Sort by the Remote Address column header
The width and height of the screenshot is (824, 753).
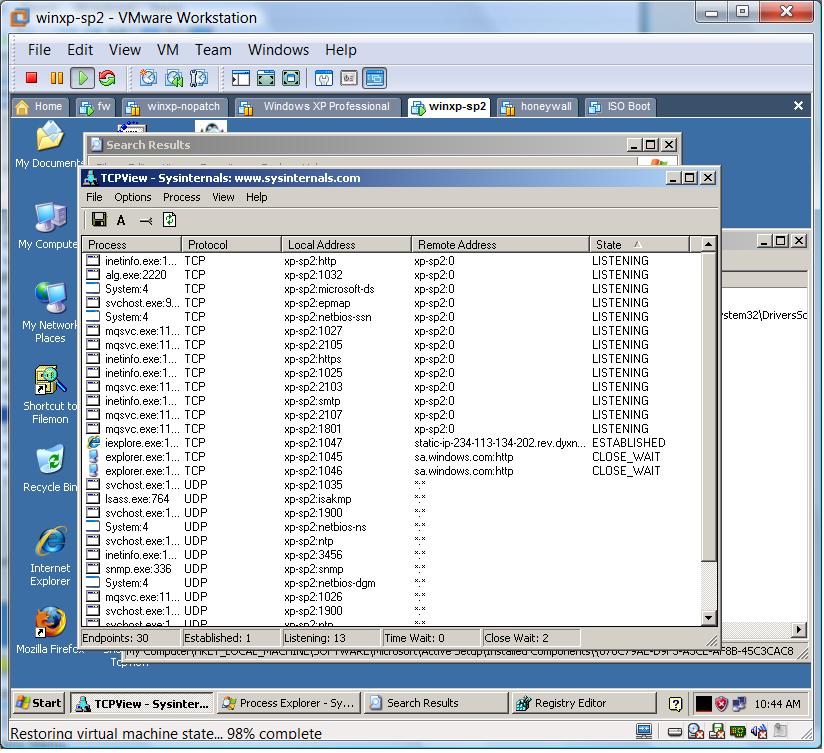pos(500,244)
